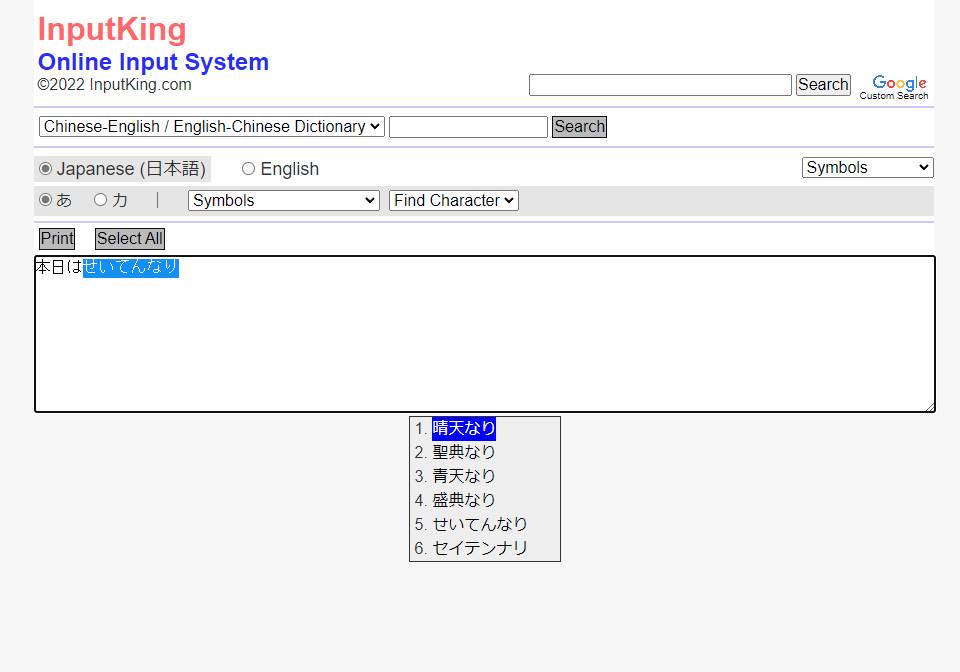Choose candidate 2 聖典なり
Viewport: 960px width, 672px height.
click(x=463, y=452)
